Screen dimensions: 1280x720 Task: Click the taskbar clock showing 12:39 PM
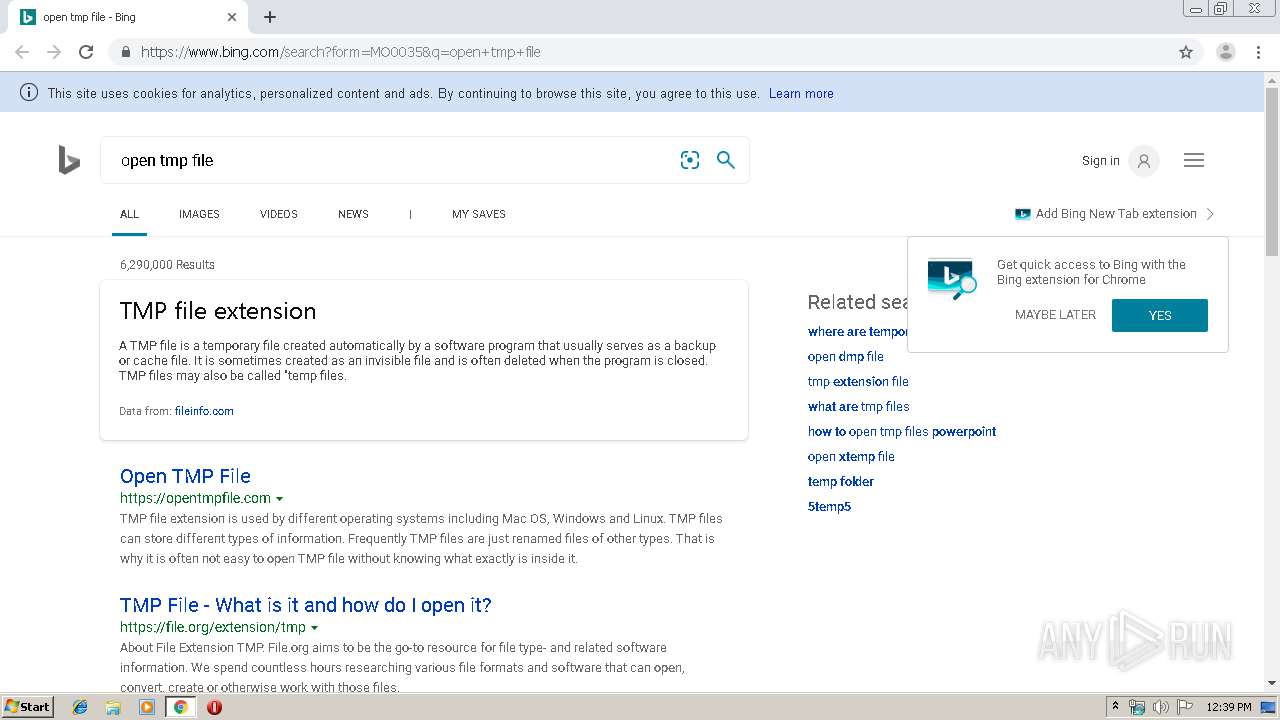[1229, 707]
